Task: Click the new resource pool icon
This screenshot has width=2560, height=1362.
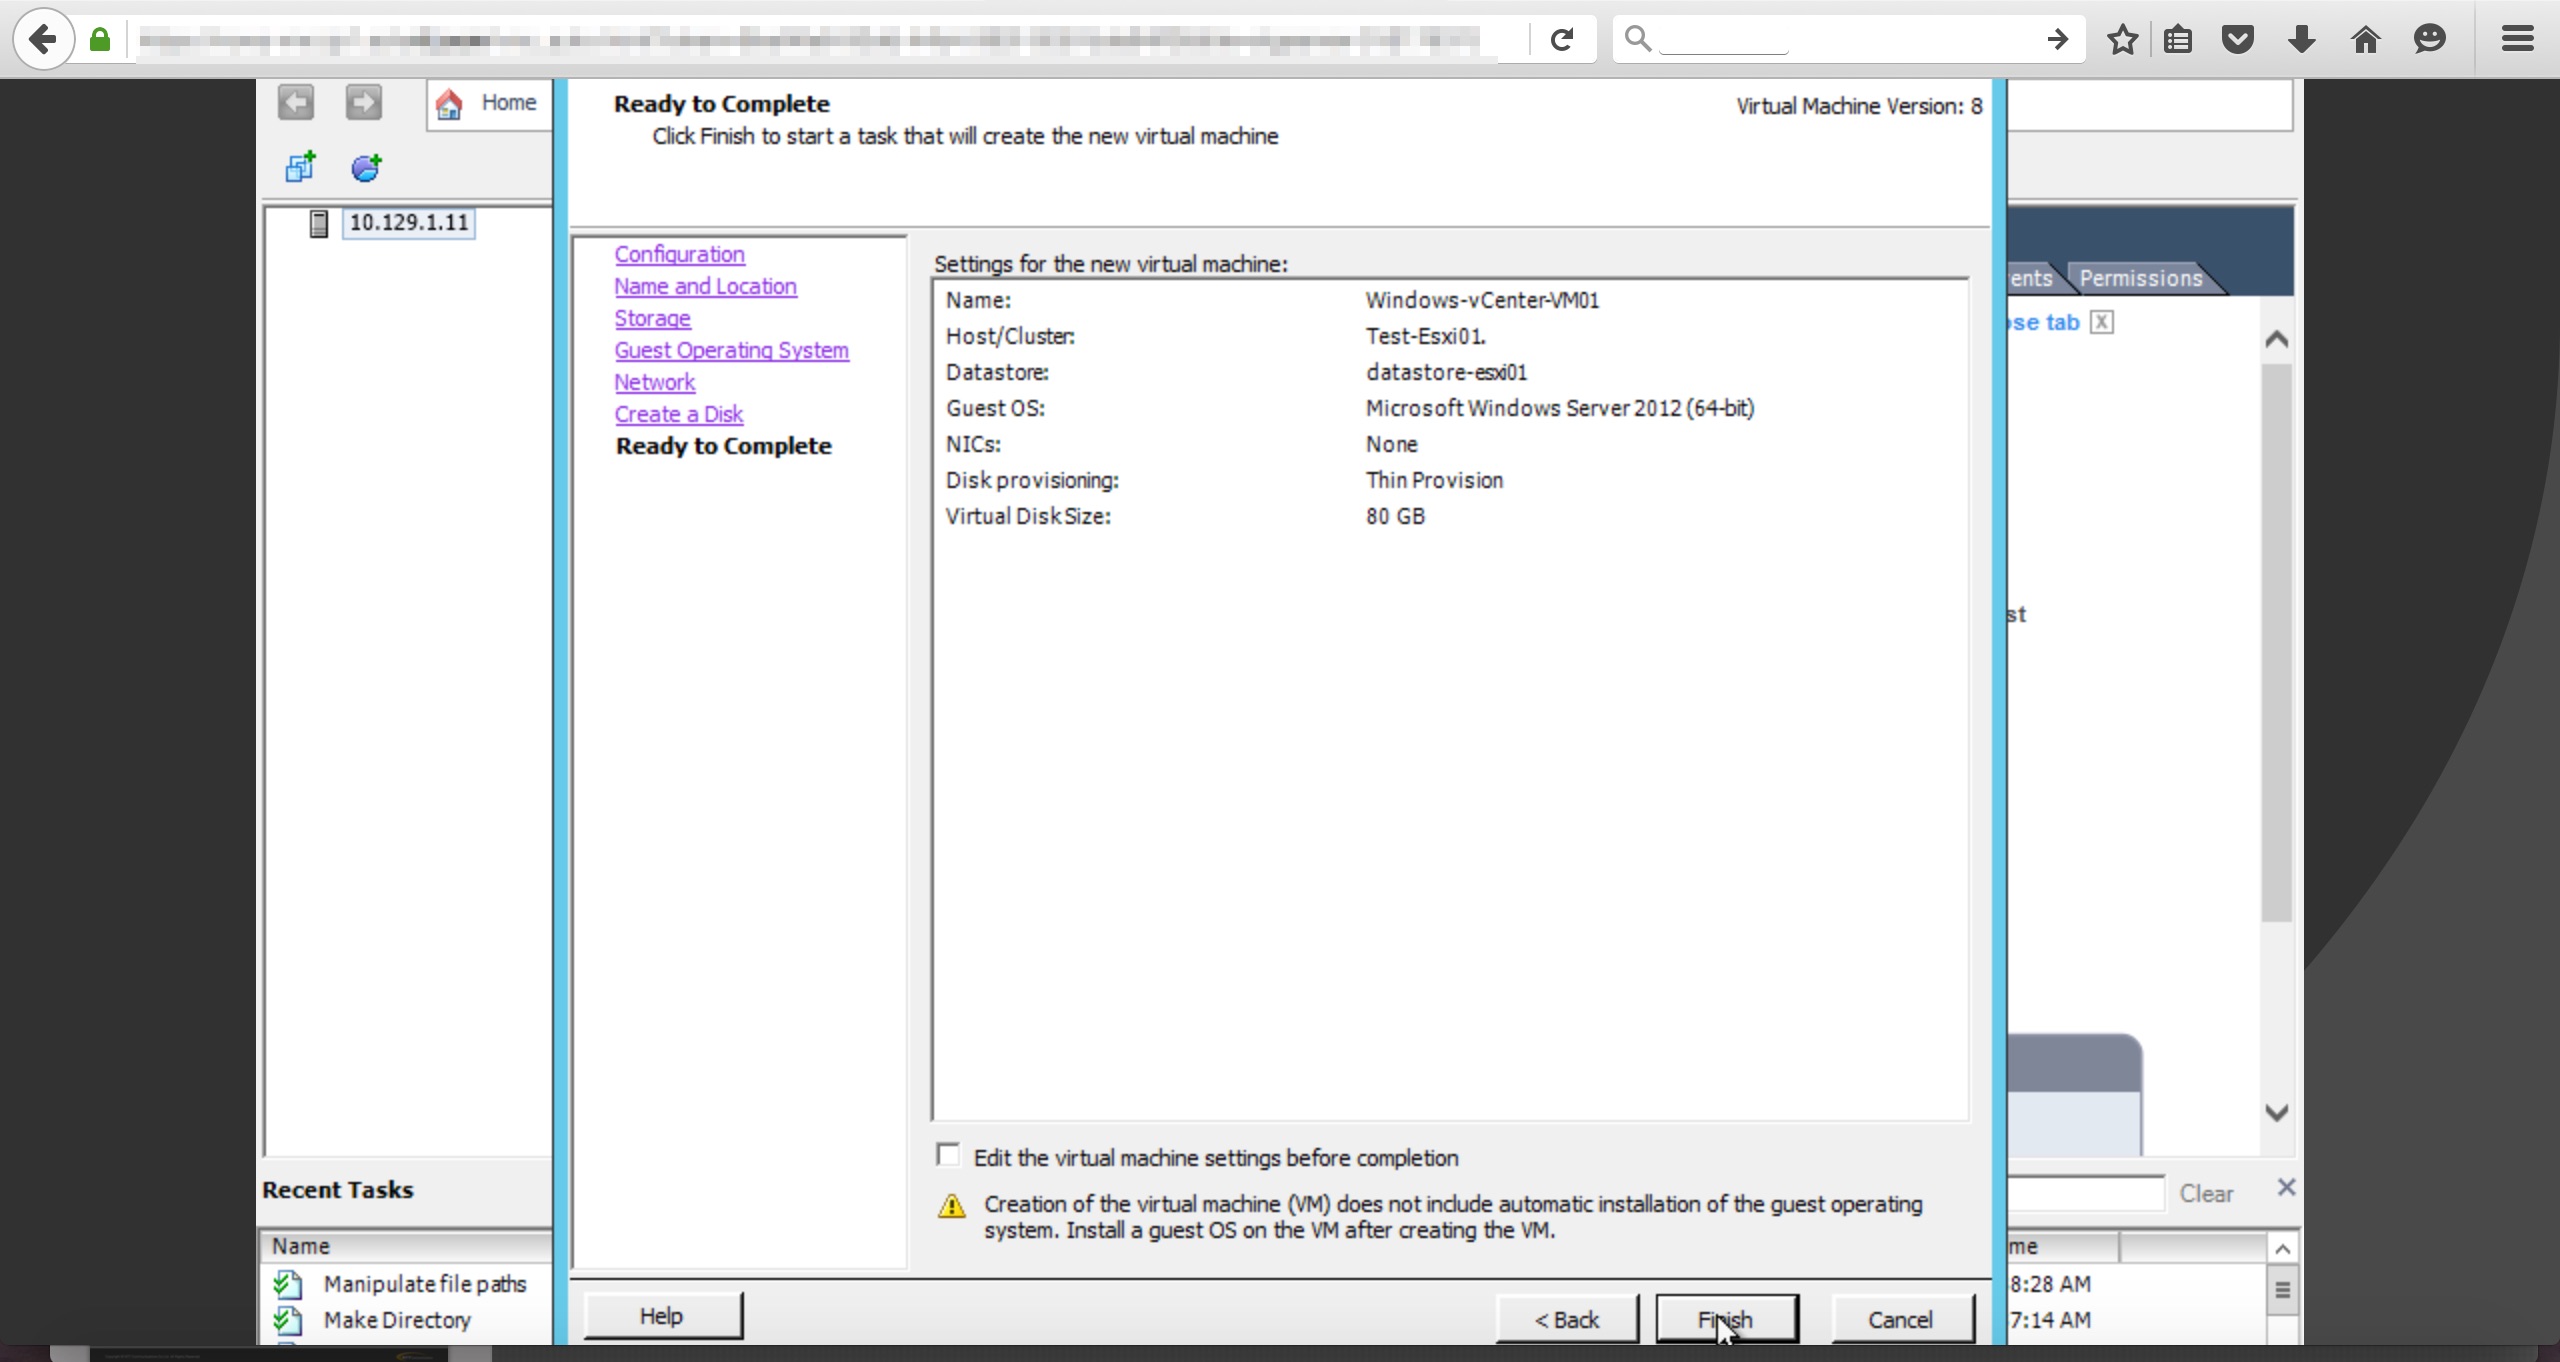Action: pos(366,167)
